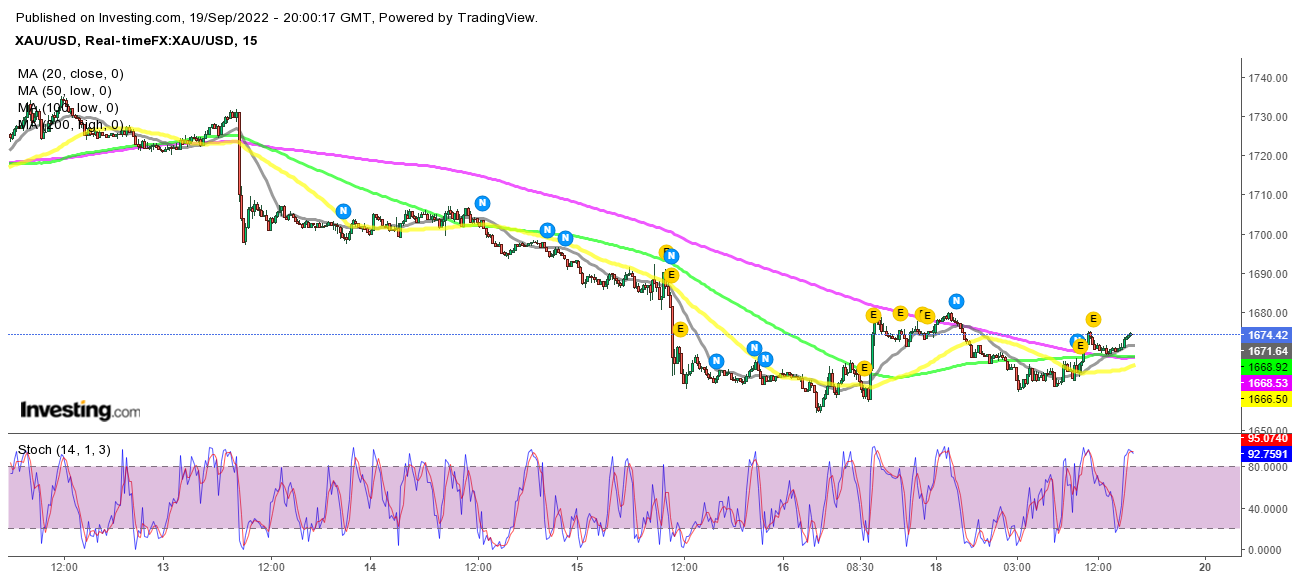This screenshot has height=580, width=1299.
Task: Click the E marker at the top of the 08:30 spike
Action: pos(873,315)
